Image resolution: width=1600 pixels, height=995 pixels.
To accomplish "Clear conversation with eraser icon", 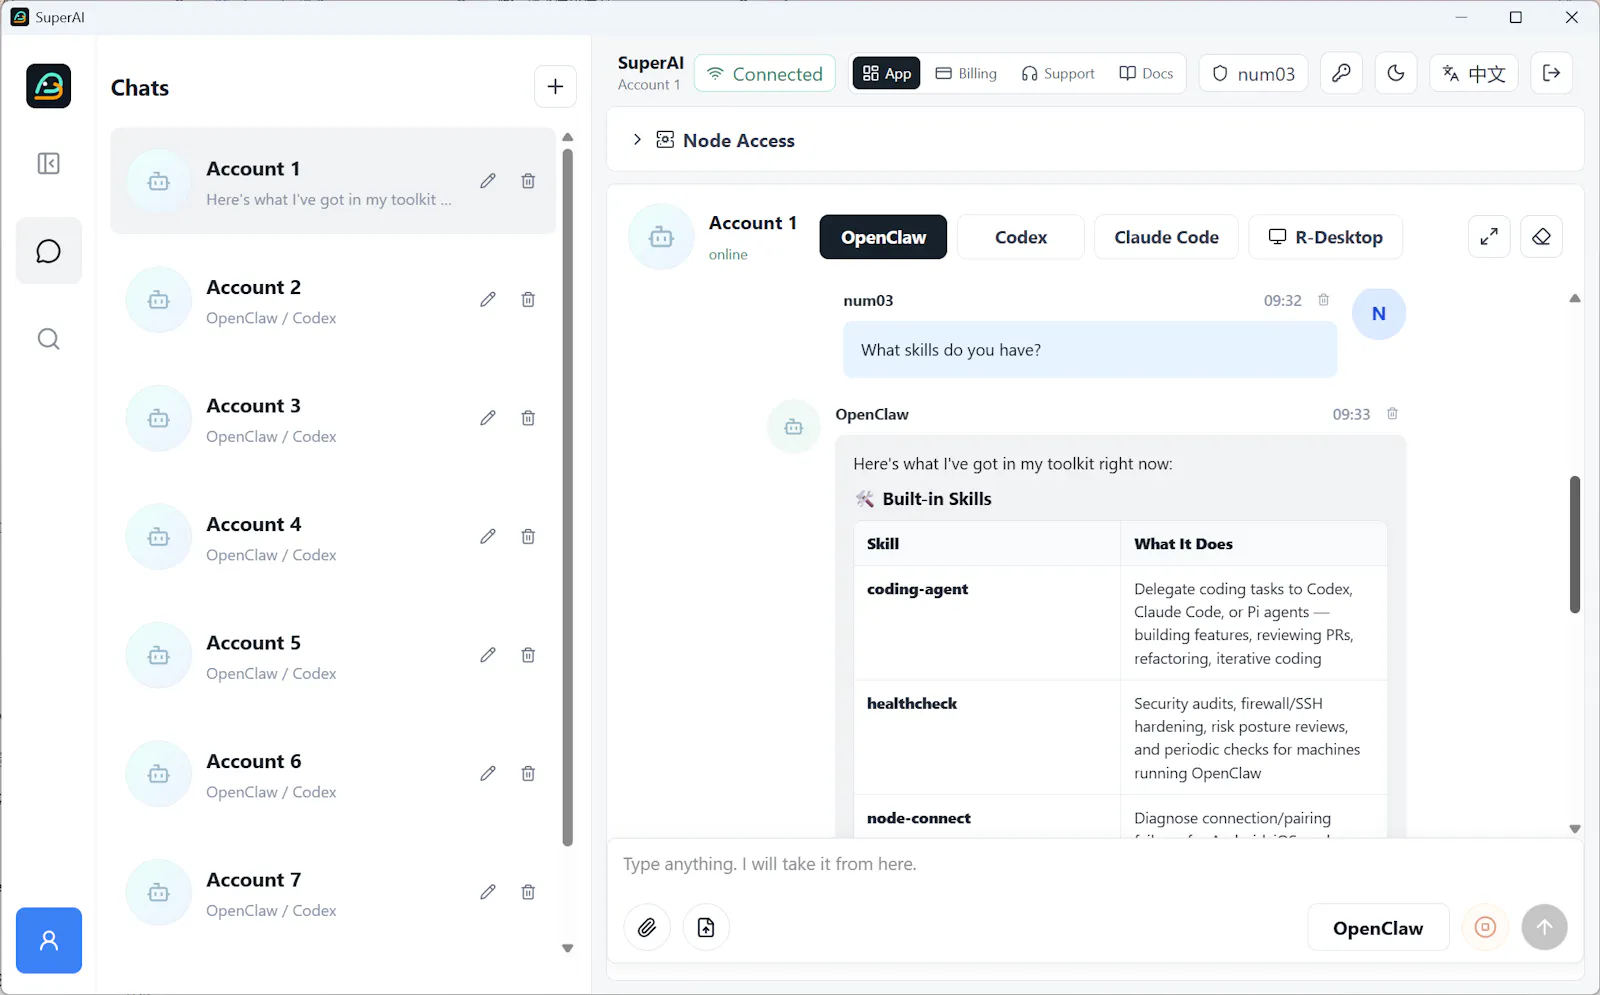I will pos(1541,237).
